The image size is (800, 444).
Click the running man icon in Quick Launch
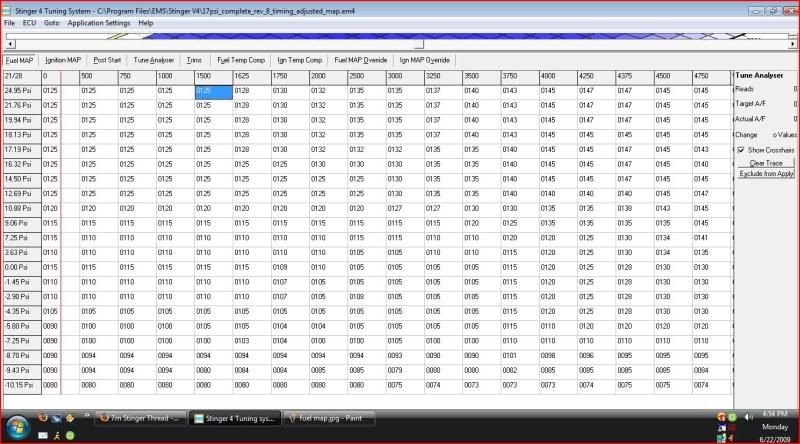(x=57, y=435)
